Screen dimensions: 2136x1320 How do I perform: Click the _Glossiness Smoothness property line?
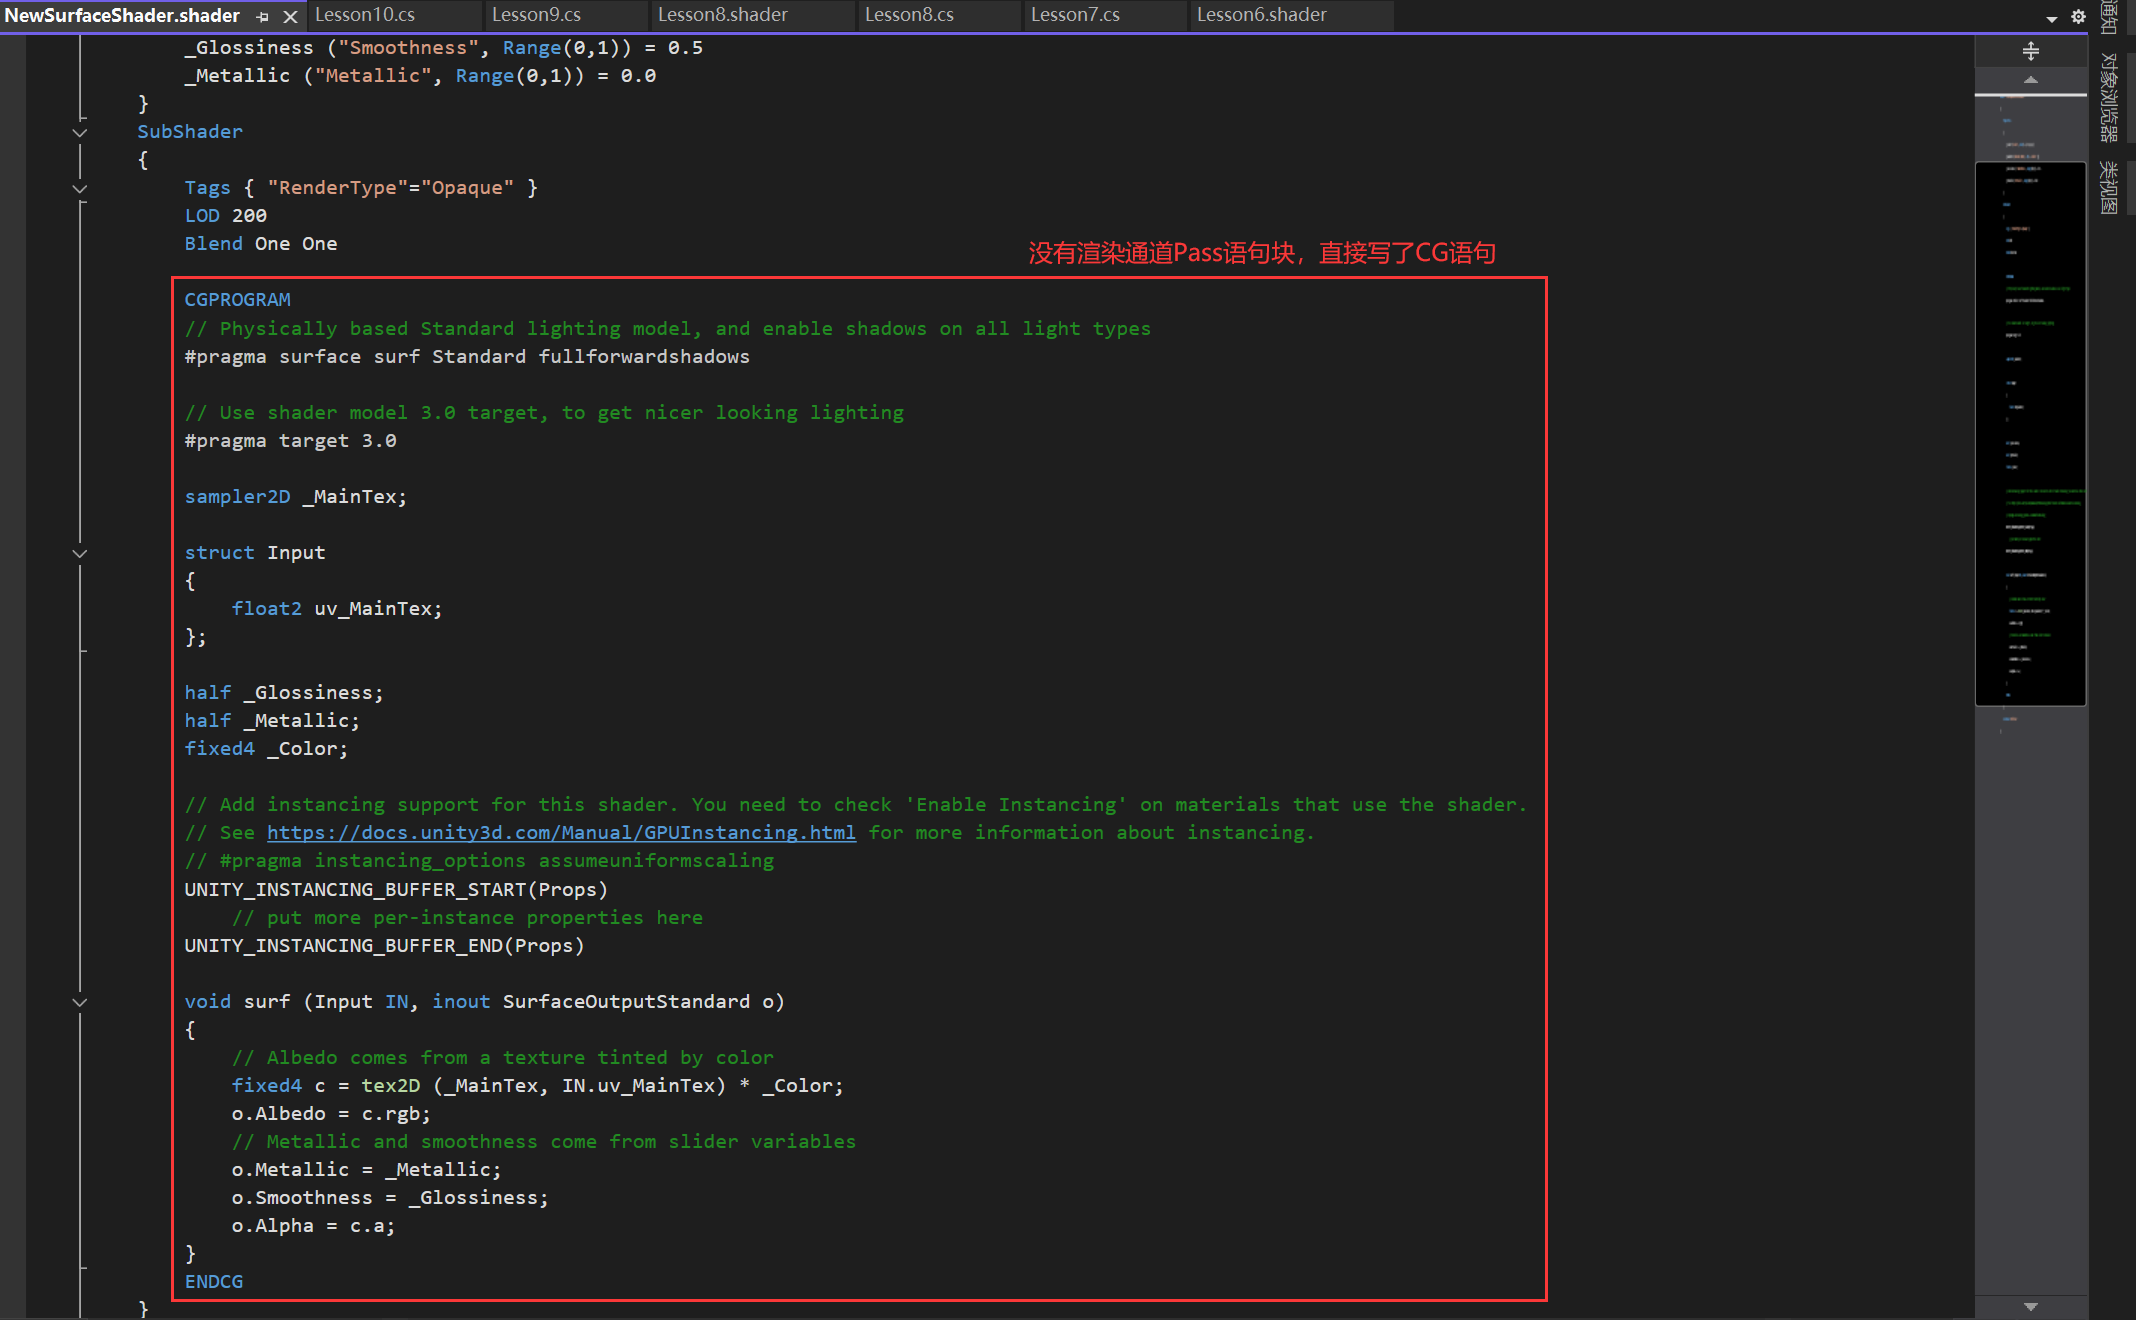(x=443, y=48)
